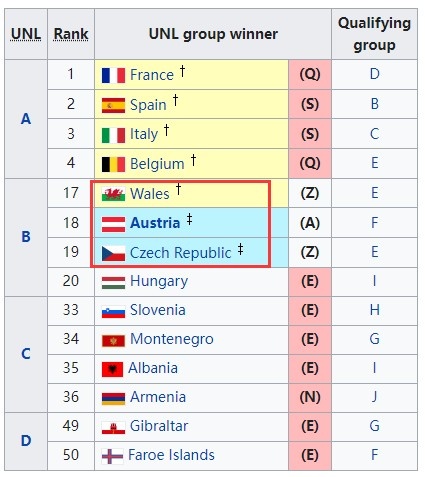Open the bold Austria link
This screenshot has height=477, width=425.
tap(155, 223)
